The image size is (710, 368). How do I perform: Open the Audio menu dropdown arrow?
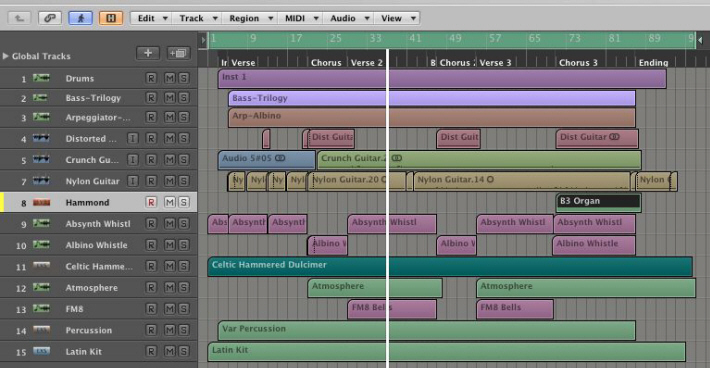click(x=367, y=19)
